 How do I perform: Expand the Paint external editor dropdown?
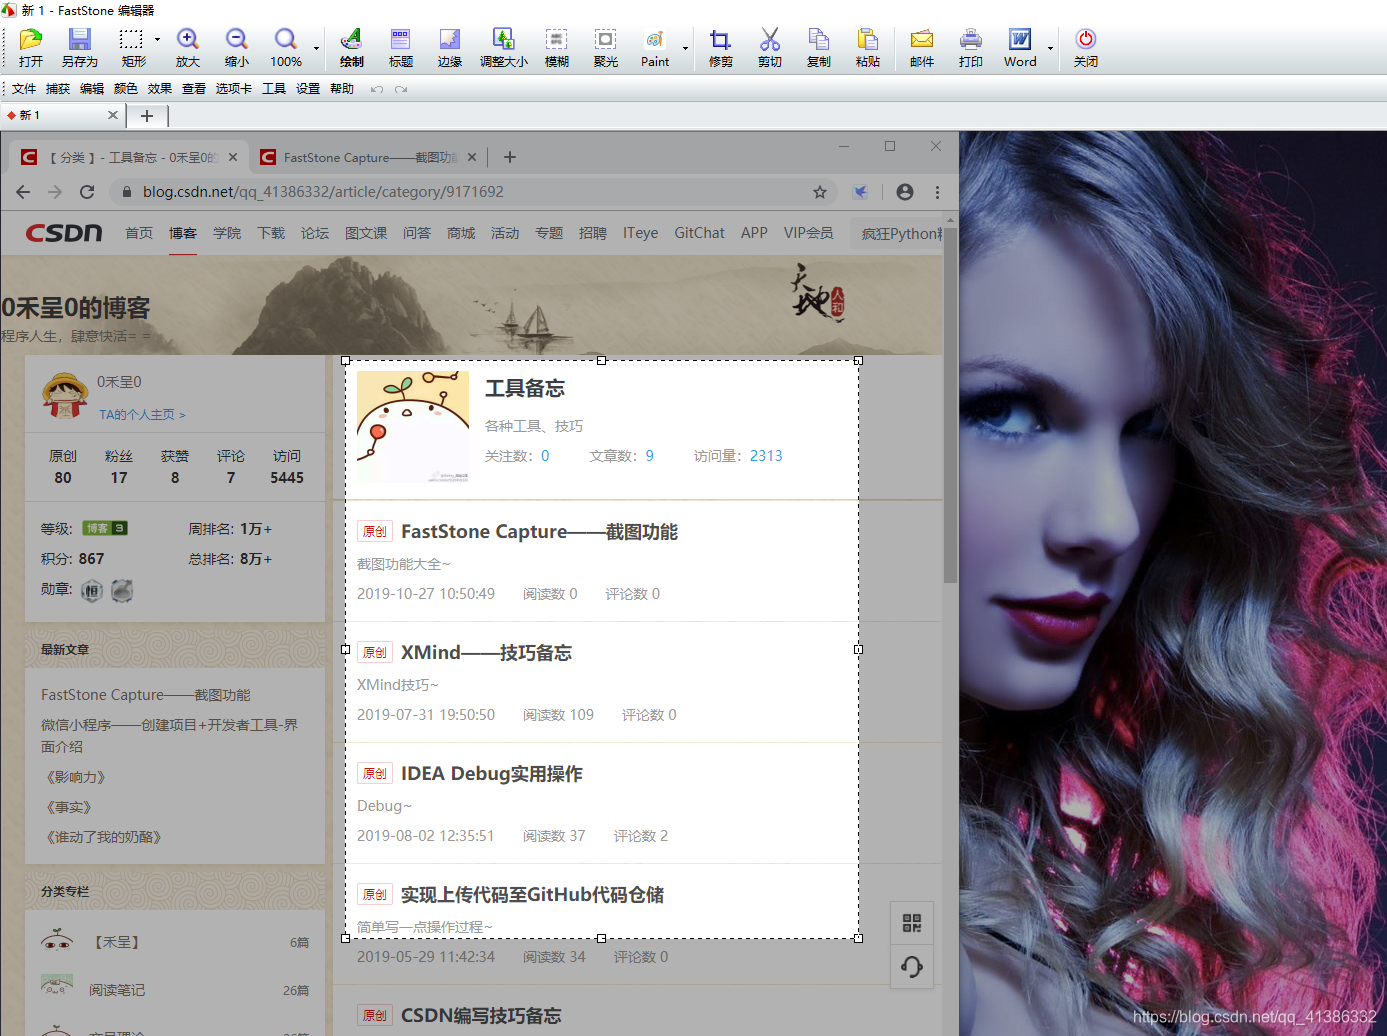[685, 48]
